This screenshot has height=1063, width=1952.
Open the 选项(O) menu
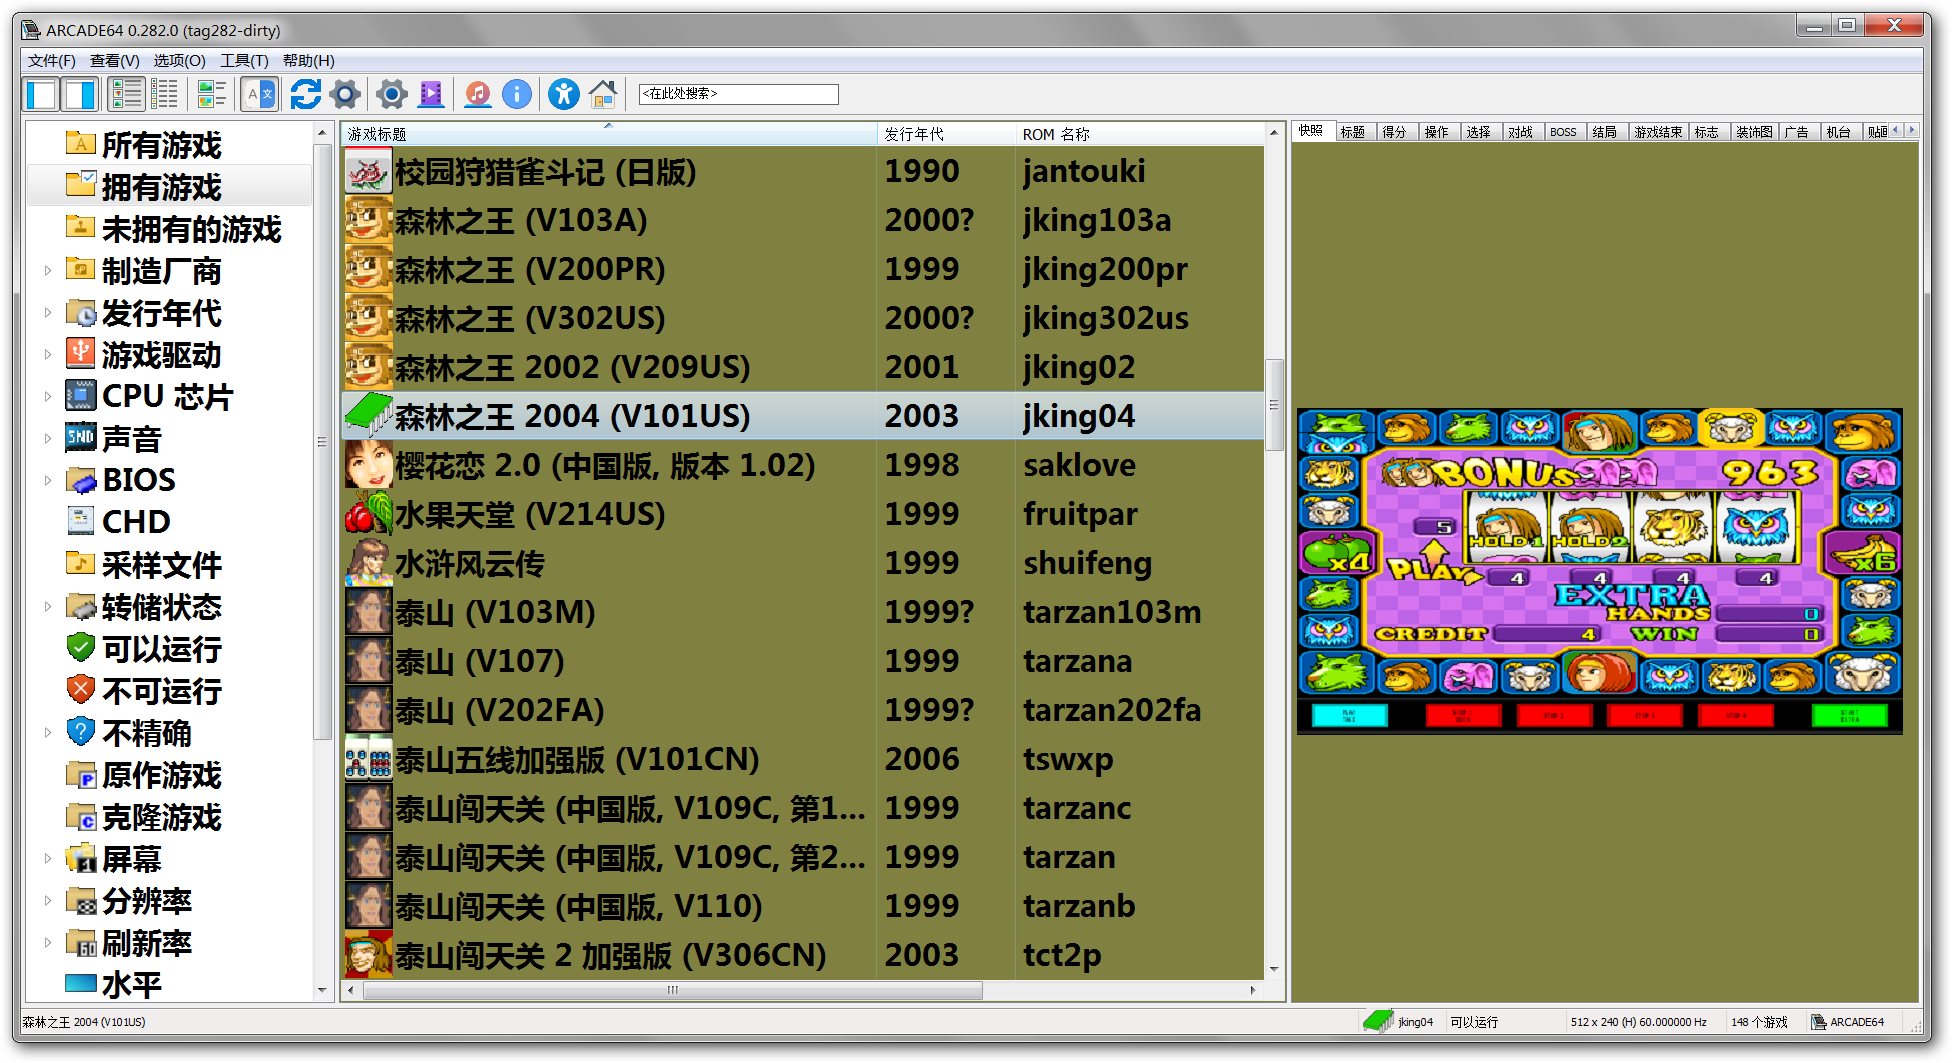pyautogui.click(x=179, y=61)
